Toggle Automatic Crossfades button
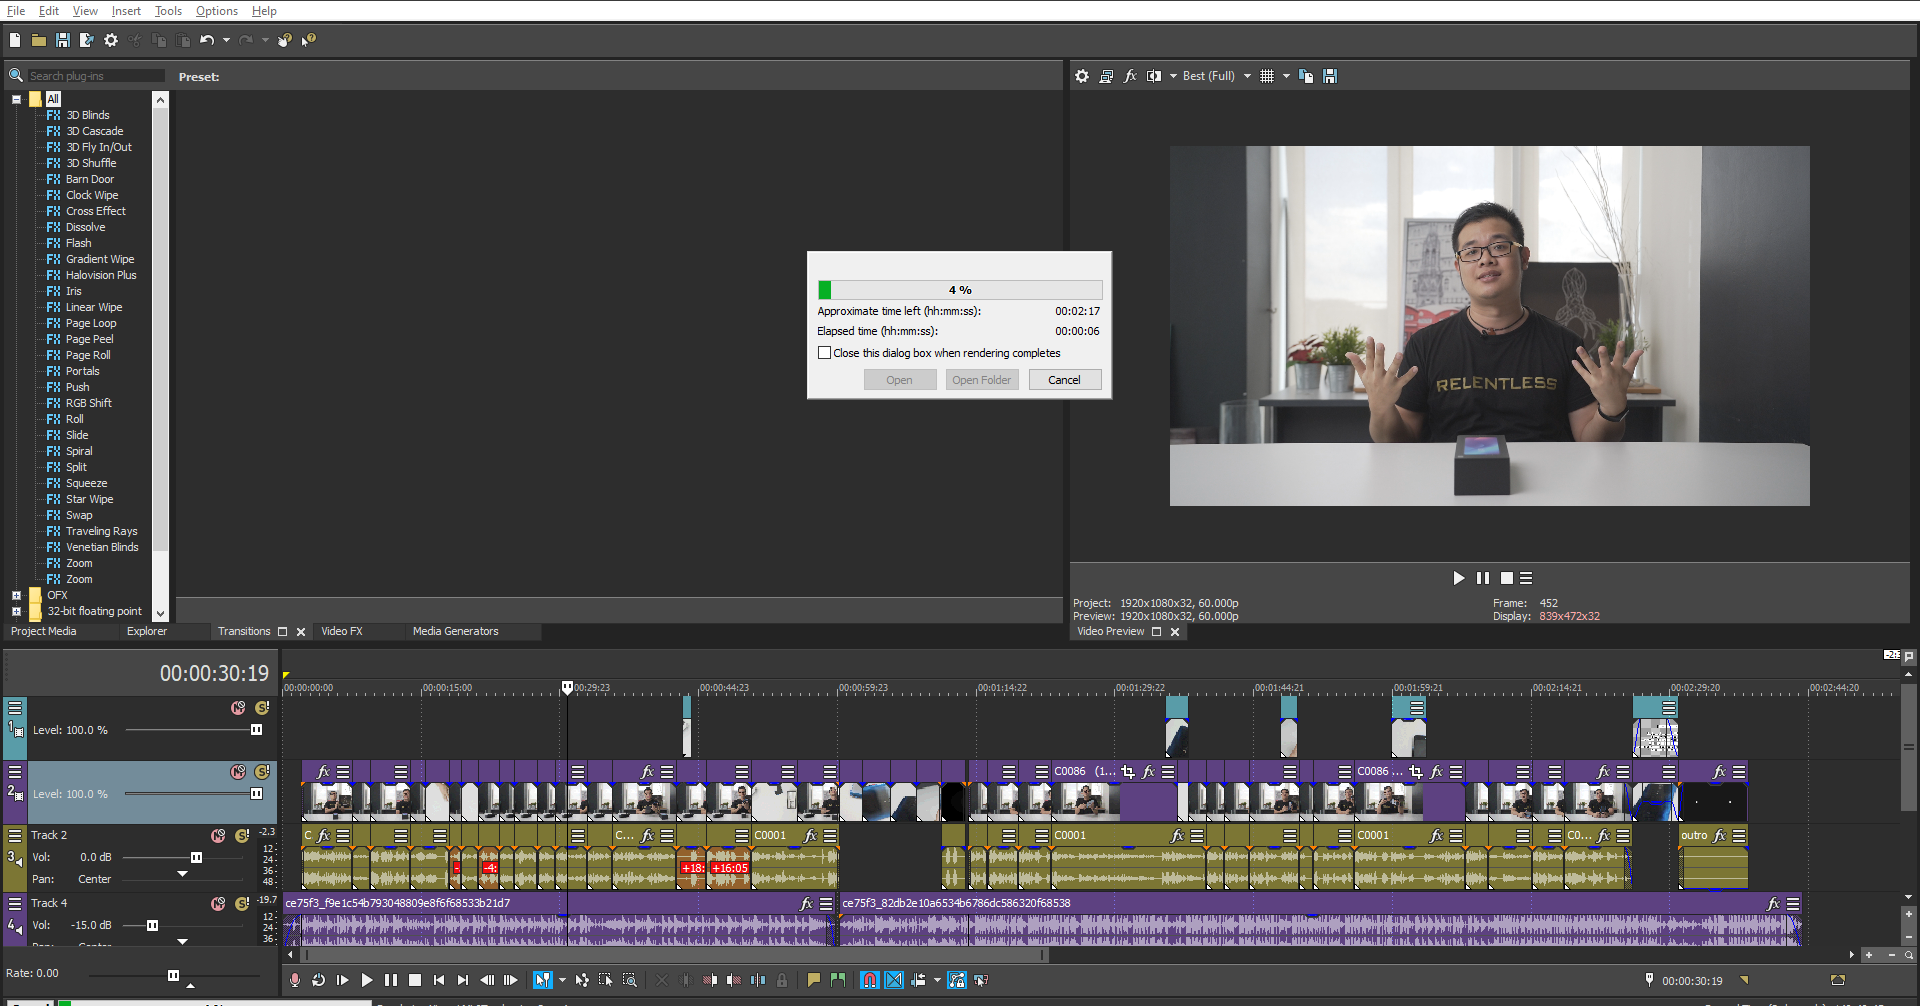The height and width of the screenshot is (1006, 1920). pos(894,980)
